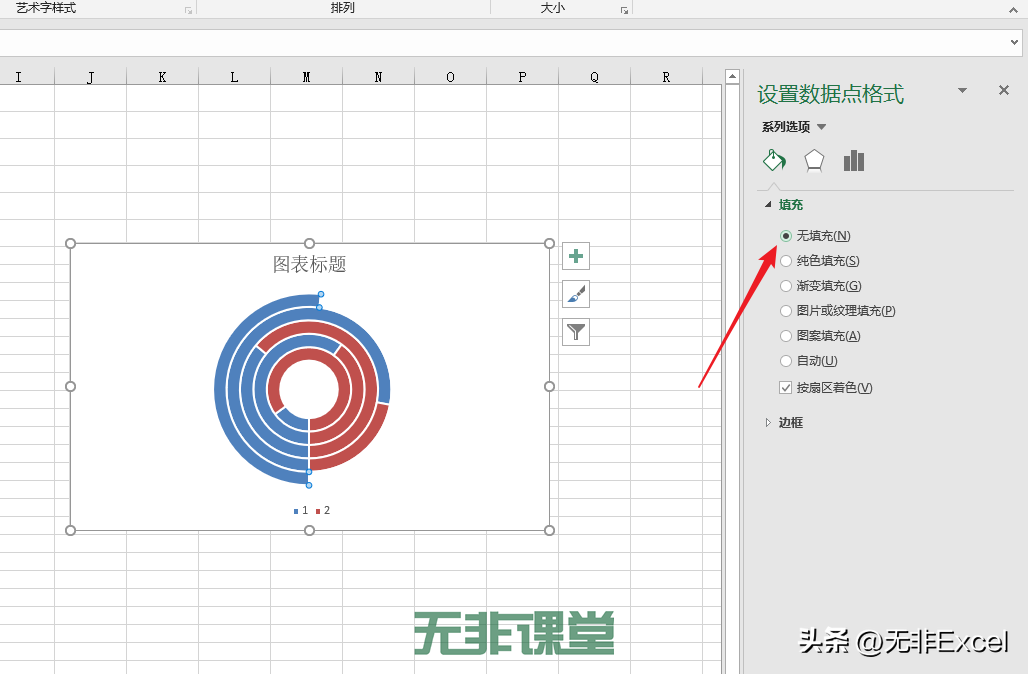Screen dimensions: 1028x674
Task: Click legend entry 2 in chart
Action: pos(323,510)
